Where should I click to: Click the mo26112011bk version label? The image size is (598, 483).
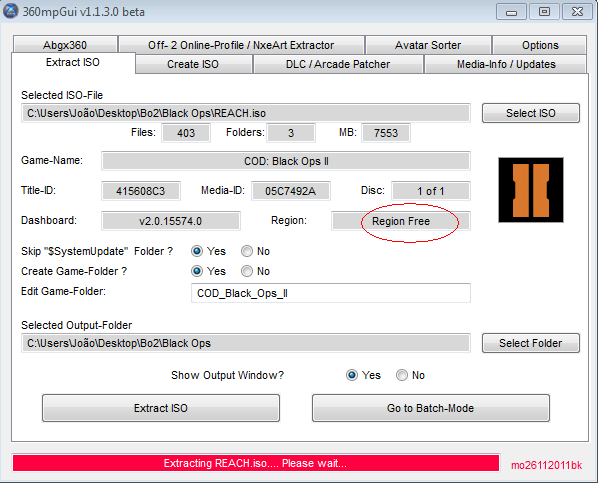(547, 465)
